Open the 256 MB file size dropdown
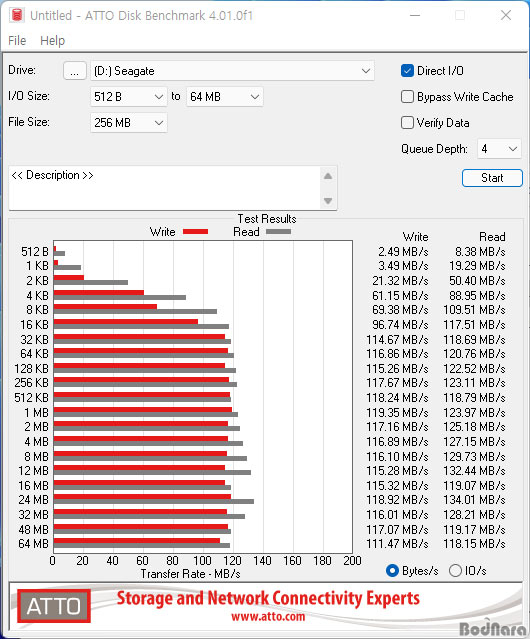This screenshot has width=530, height=639. coord(128,123)
